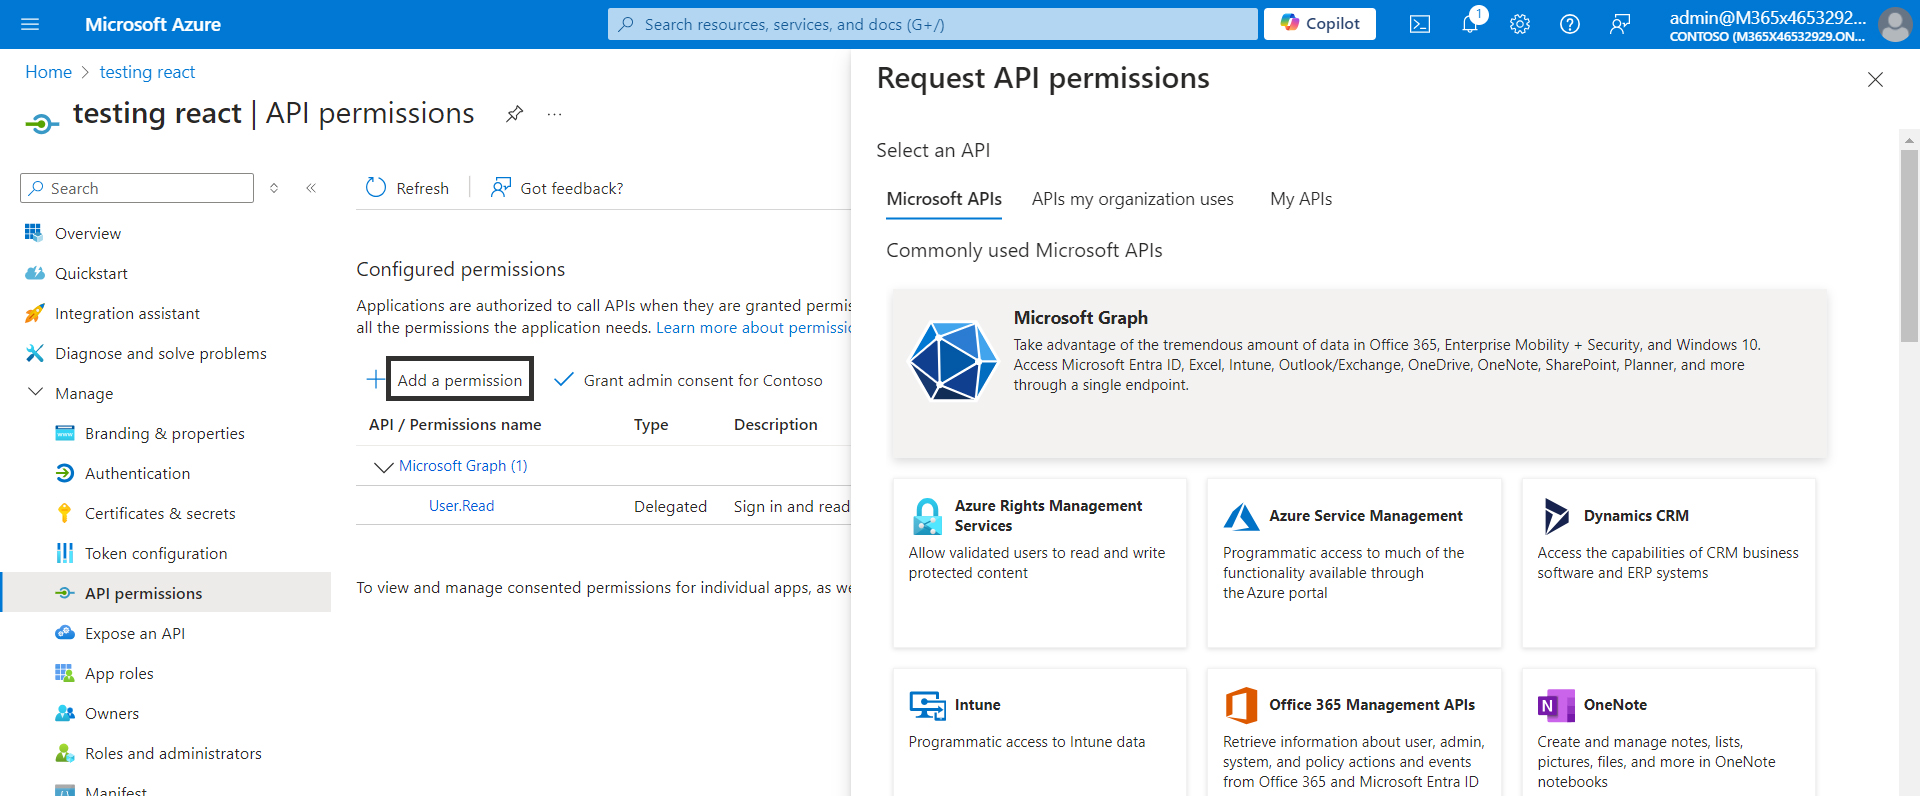Switch to APIs my organization uses tab

click(x=1132, y=199)
